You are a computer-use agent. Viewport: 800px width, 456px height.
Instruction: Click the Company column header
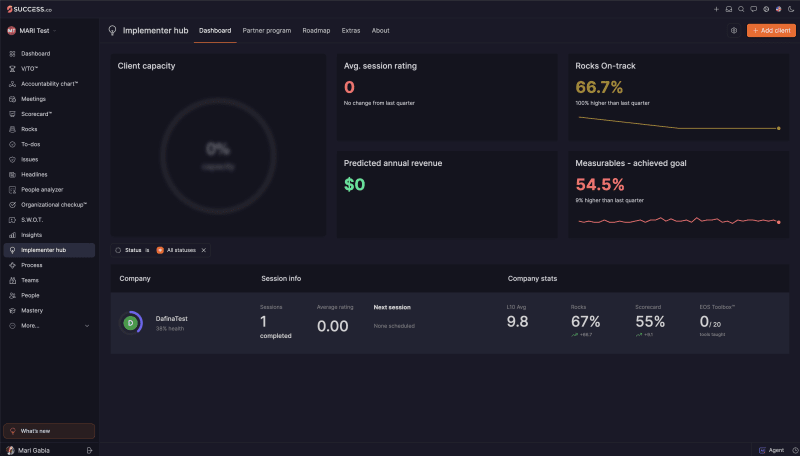[135, 278]
